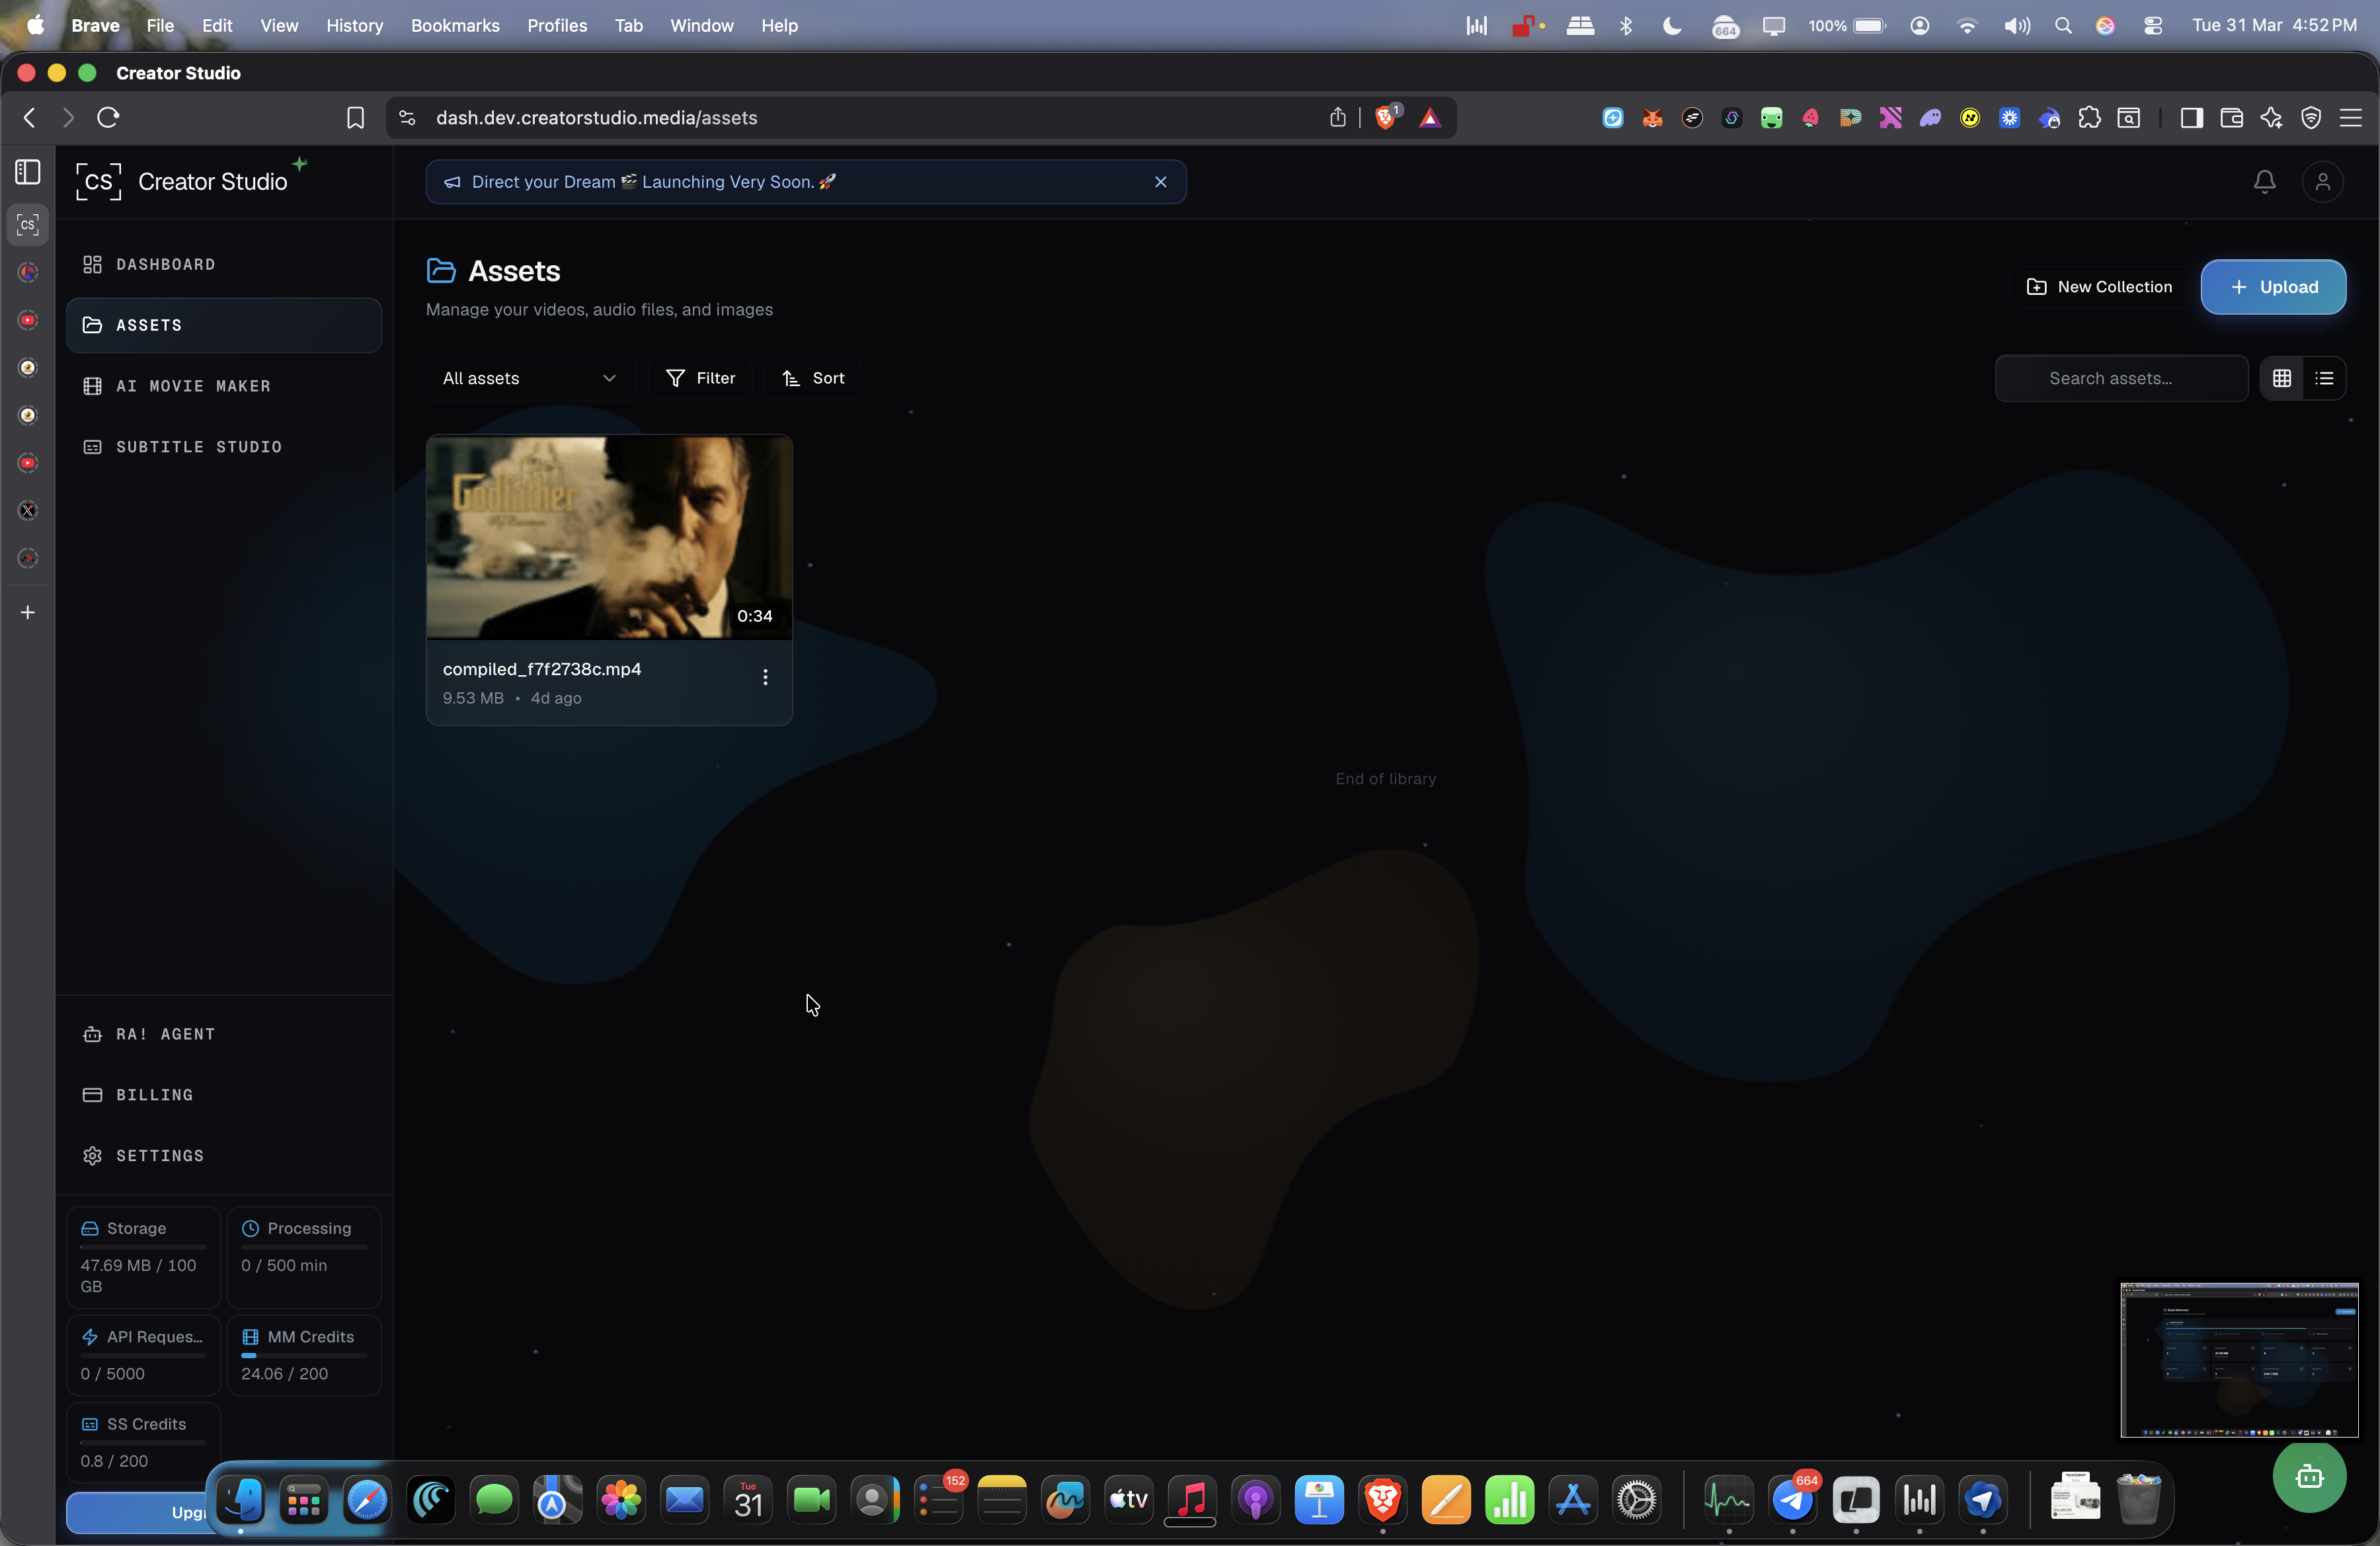The height and width of the screenshot is (1546, 2380).
Task: Open the green chat bot floating button
Action: [2309, 1476]
